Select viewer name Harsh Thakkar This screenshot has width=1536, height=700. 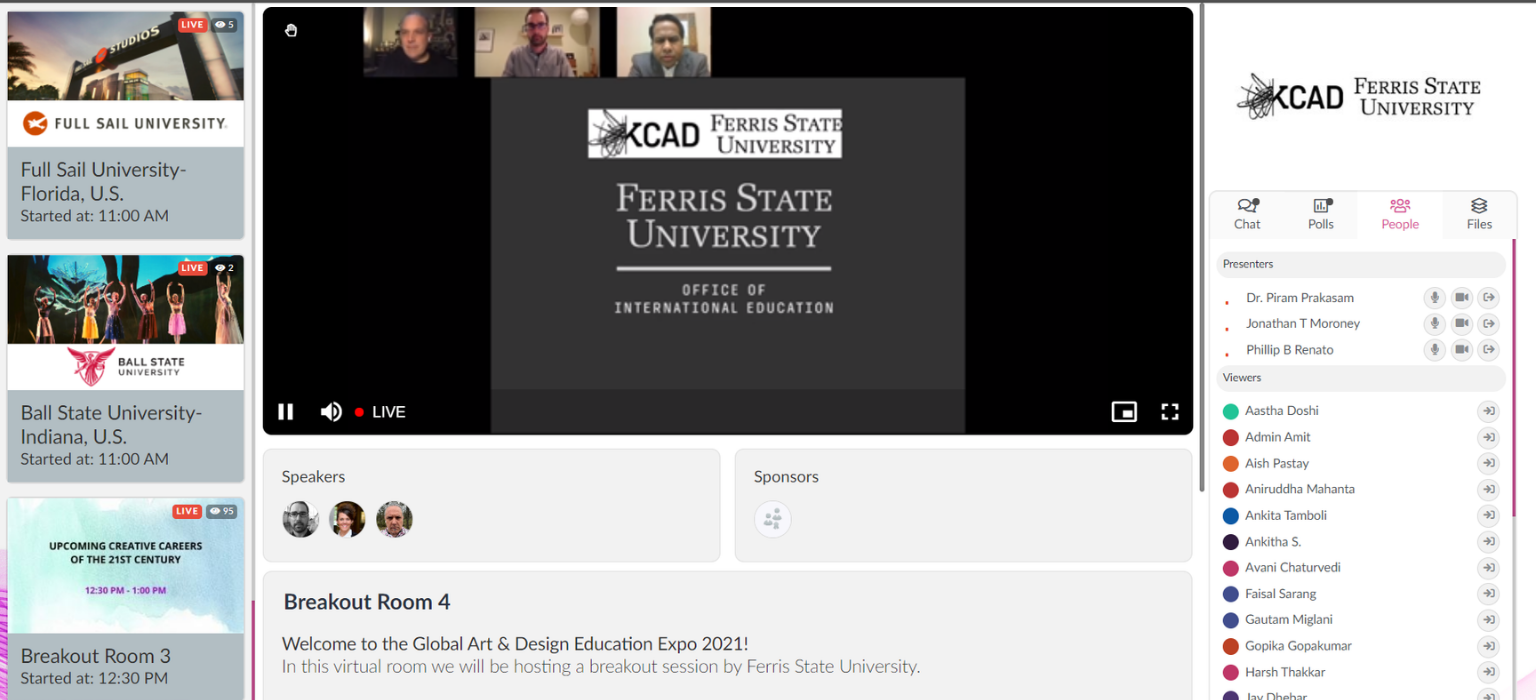1285,672
